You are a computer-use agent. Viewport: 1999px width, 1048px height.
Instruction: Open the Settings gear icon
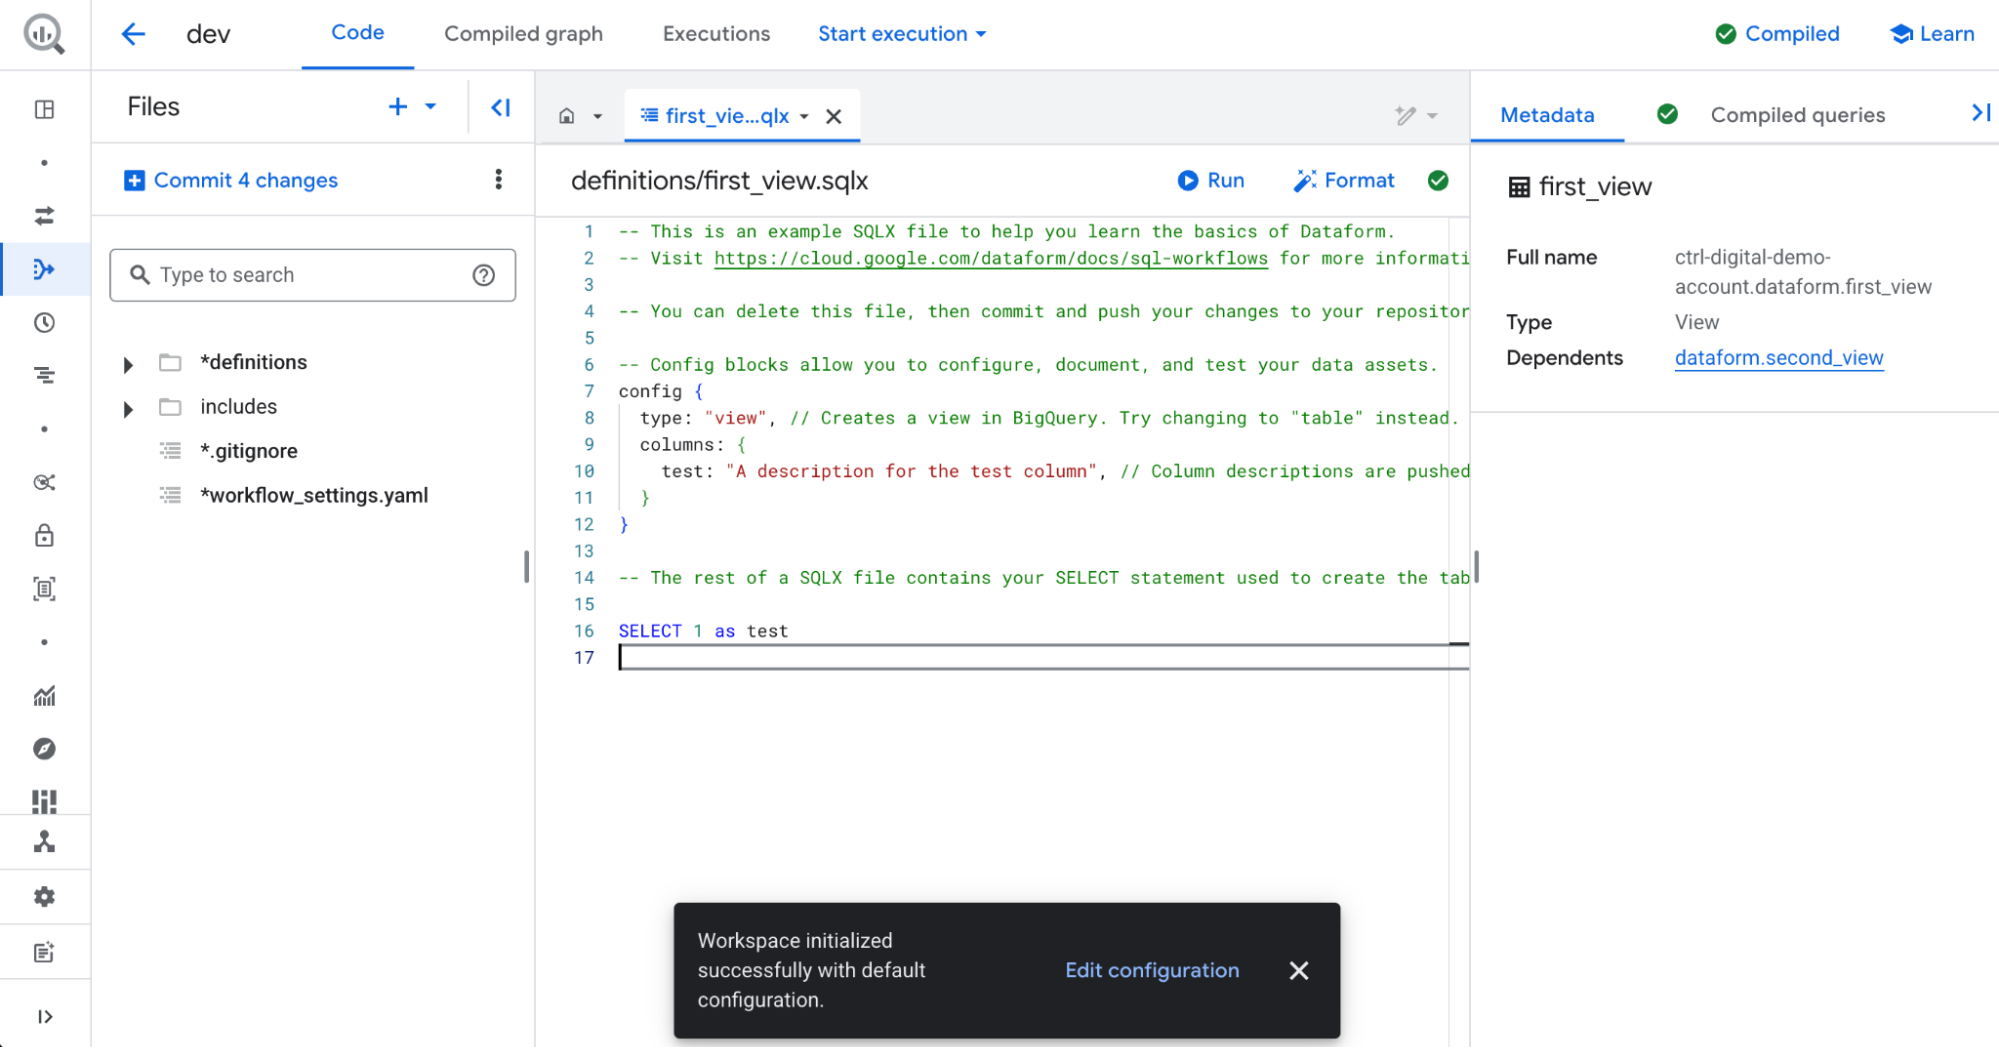tap(44, 897)
